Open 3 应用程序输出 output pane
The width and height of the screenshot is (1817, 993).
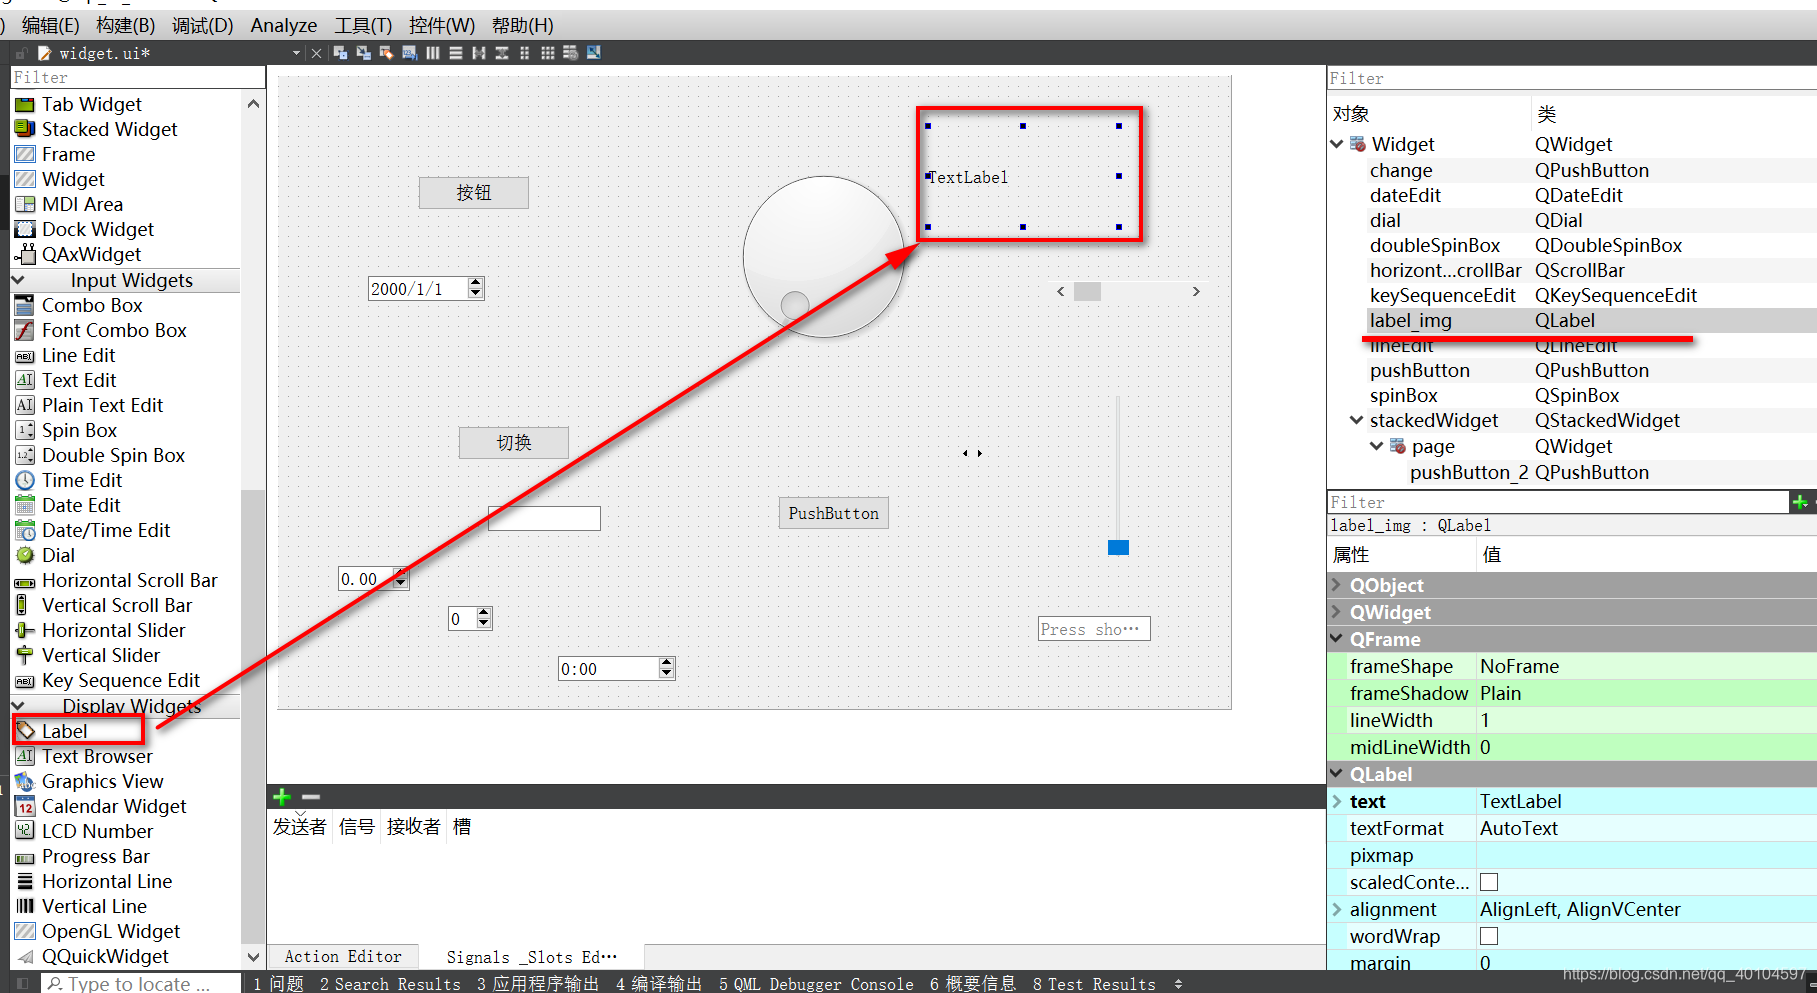point(538,984)
